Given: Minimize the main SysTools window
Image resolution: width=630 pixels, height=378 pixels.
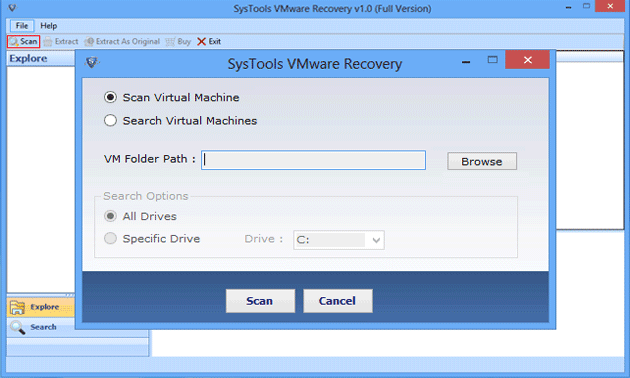Looking at the screenshot, I should (569, 7).
